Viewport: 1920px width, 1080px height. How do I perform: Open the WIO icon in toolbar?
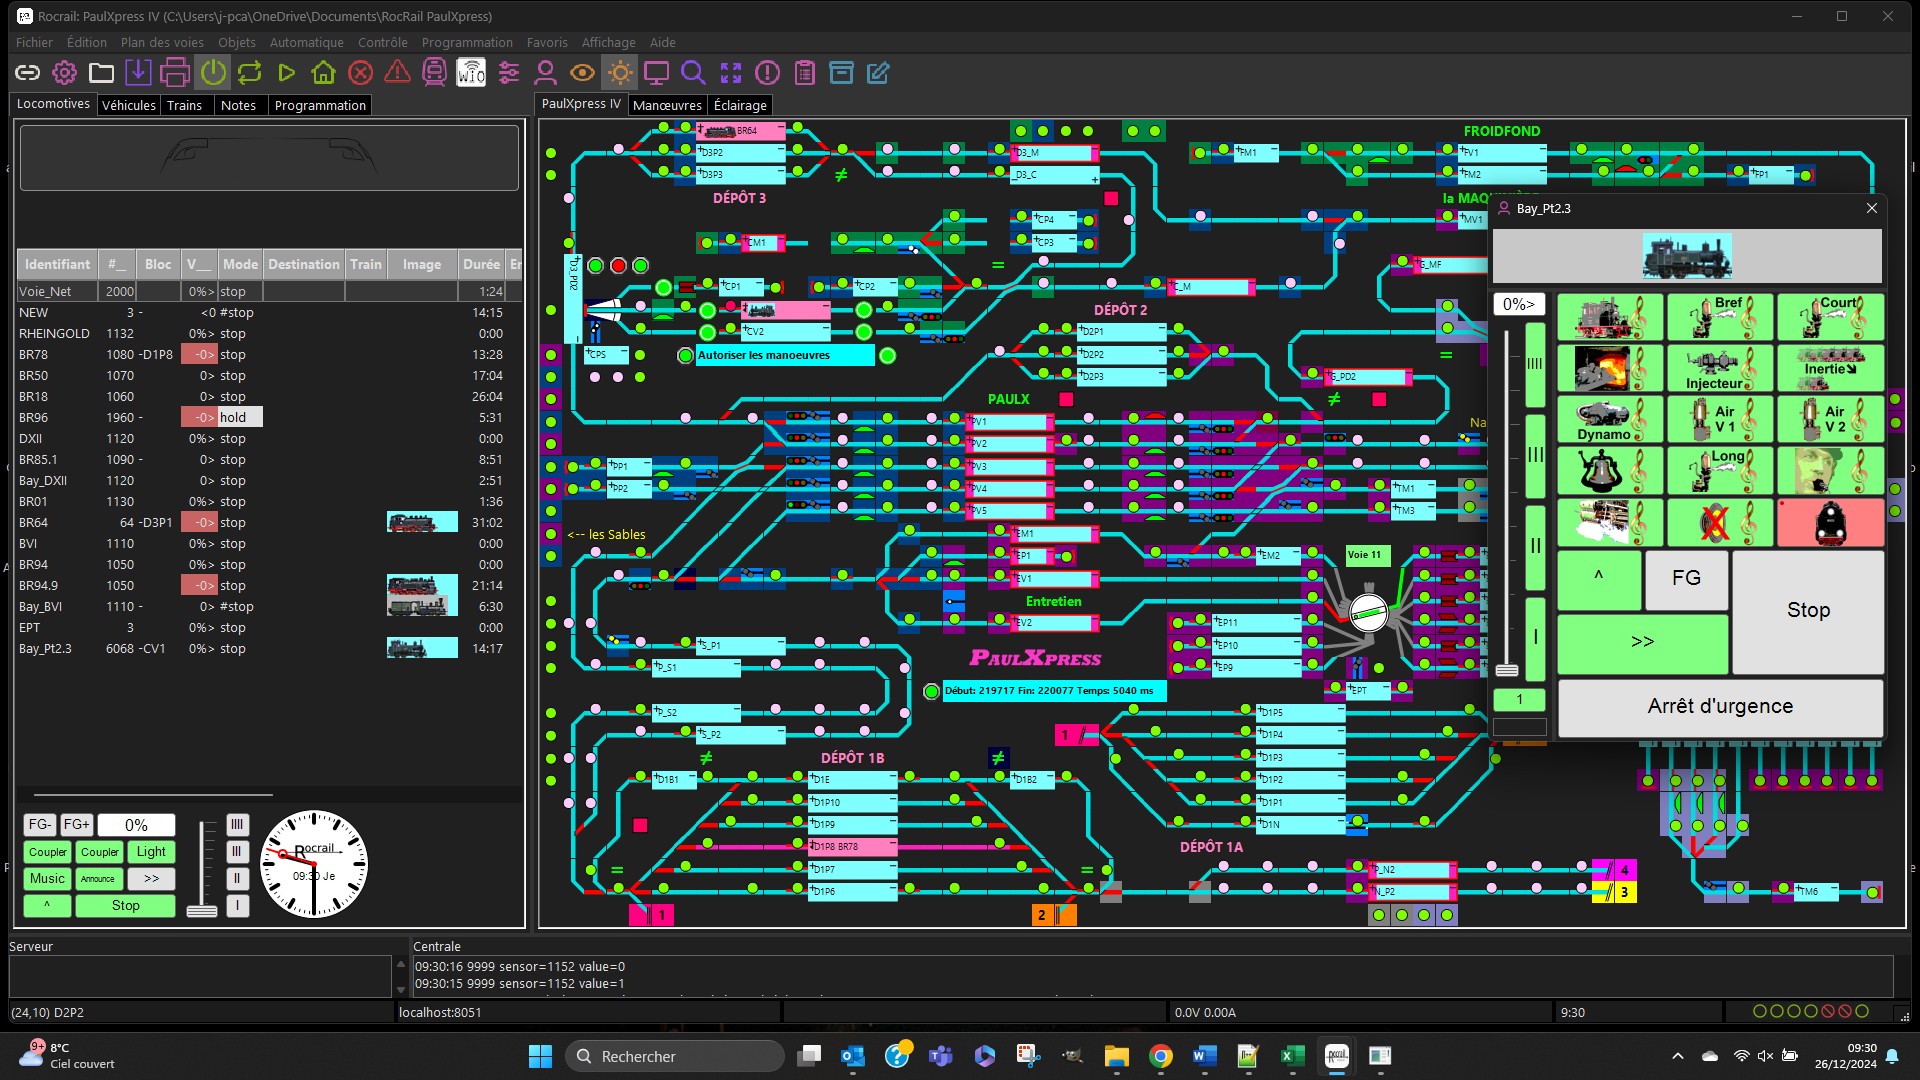[471, 73]
